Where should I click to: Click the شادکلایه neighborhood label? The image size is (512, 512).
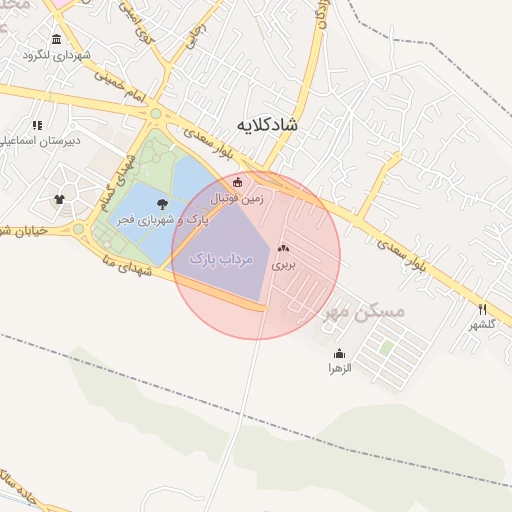click(267, 126)
